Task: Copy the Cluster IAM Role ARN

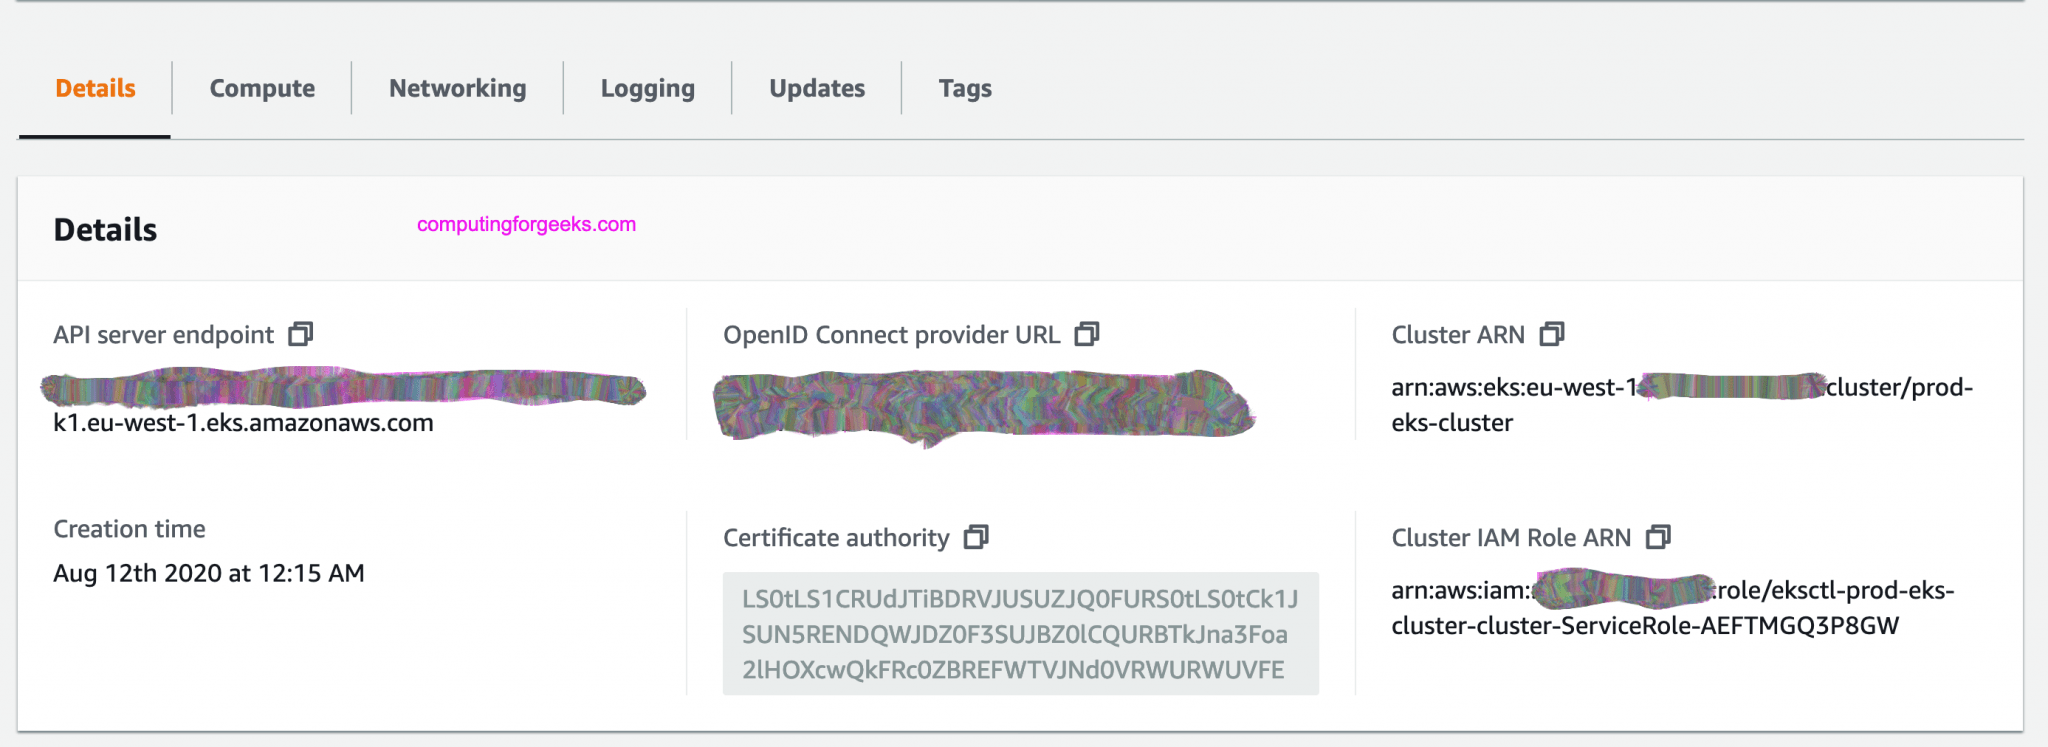Action: 1658,537
